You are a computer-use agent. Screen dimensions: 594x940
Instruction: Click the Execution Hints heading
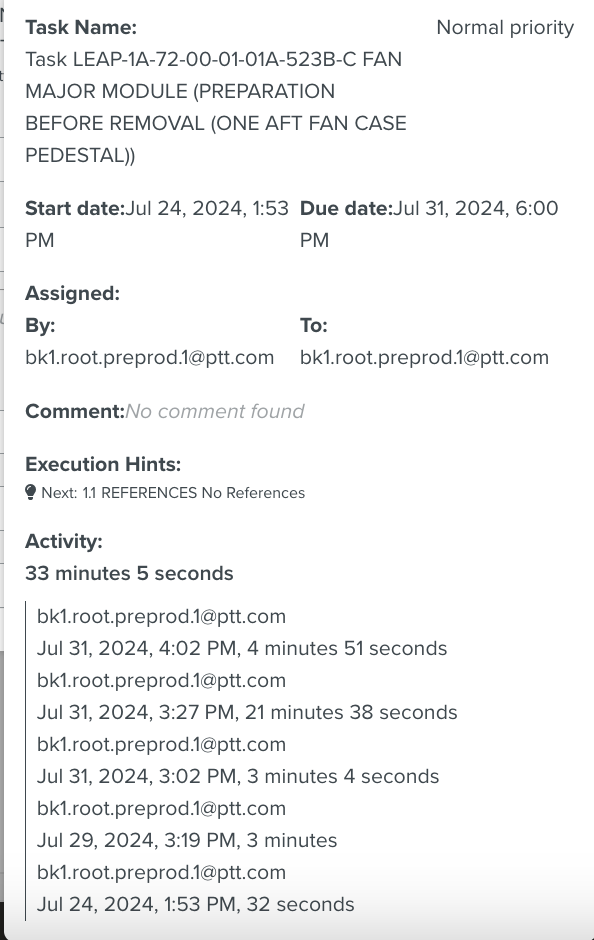click(x=103, y=464)
